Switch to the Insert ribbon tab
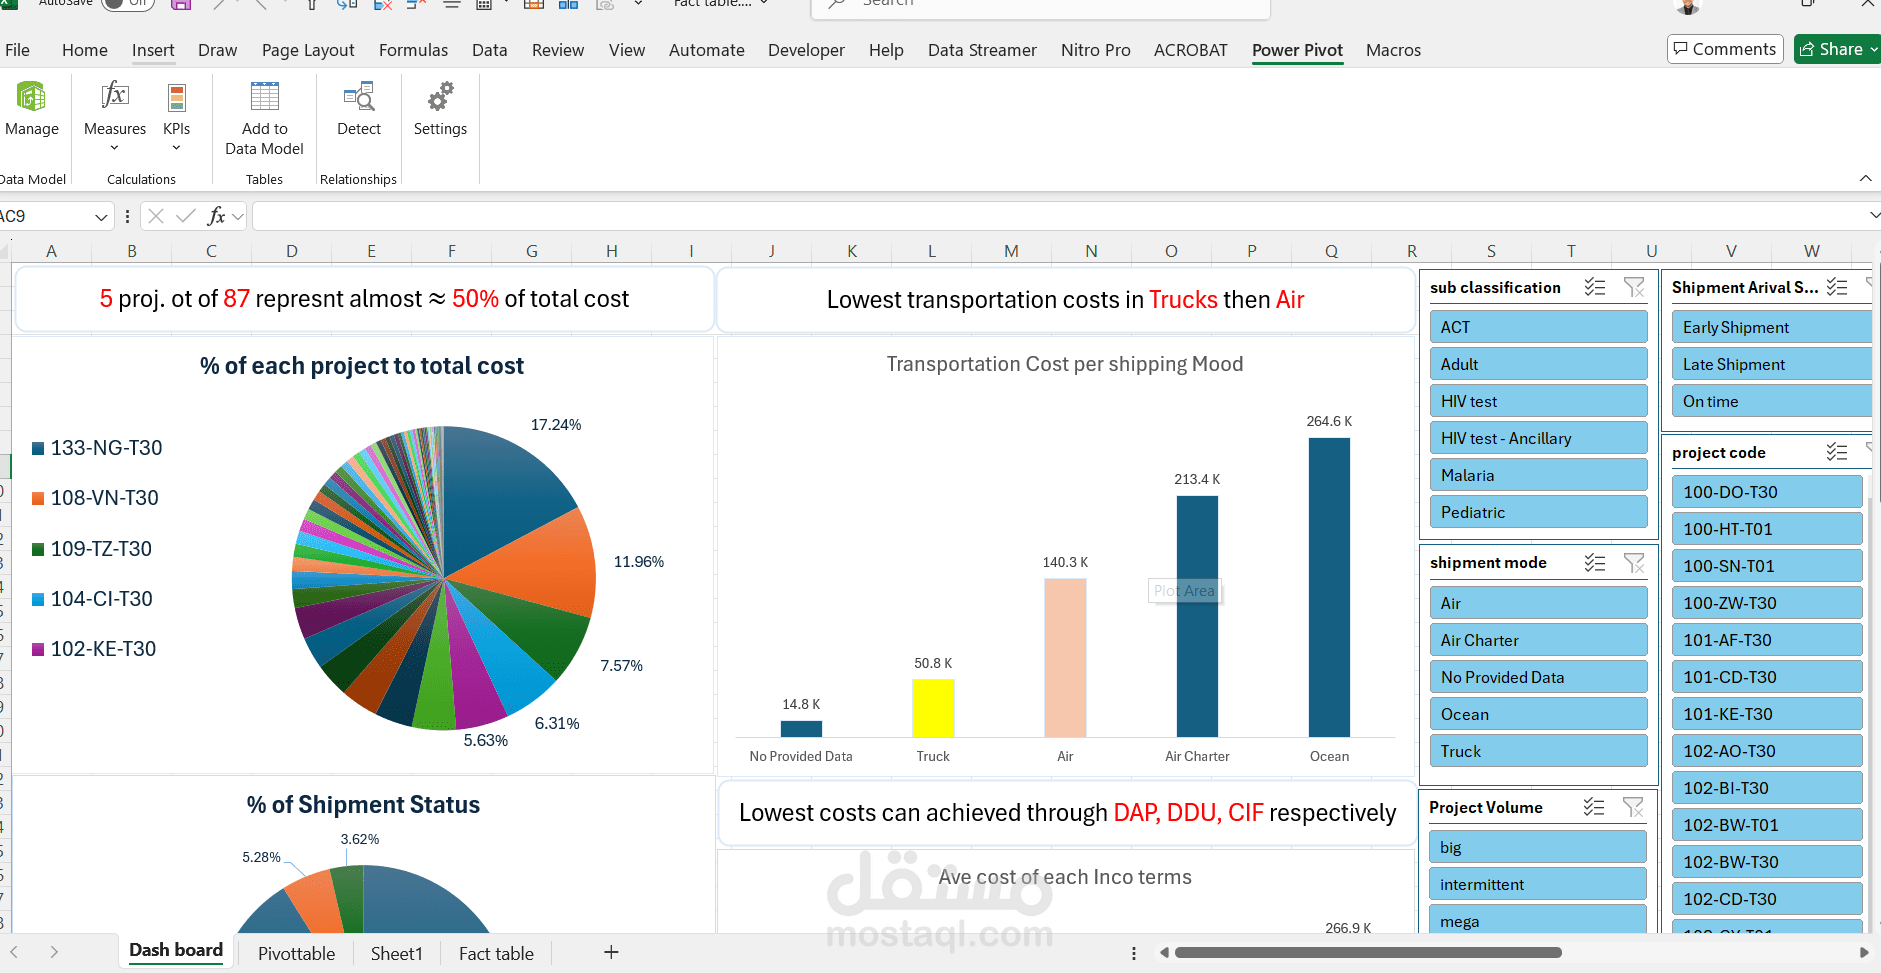 (x=153, y=50)
